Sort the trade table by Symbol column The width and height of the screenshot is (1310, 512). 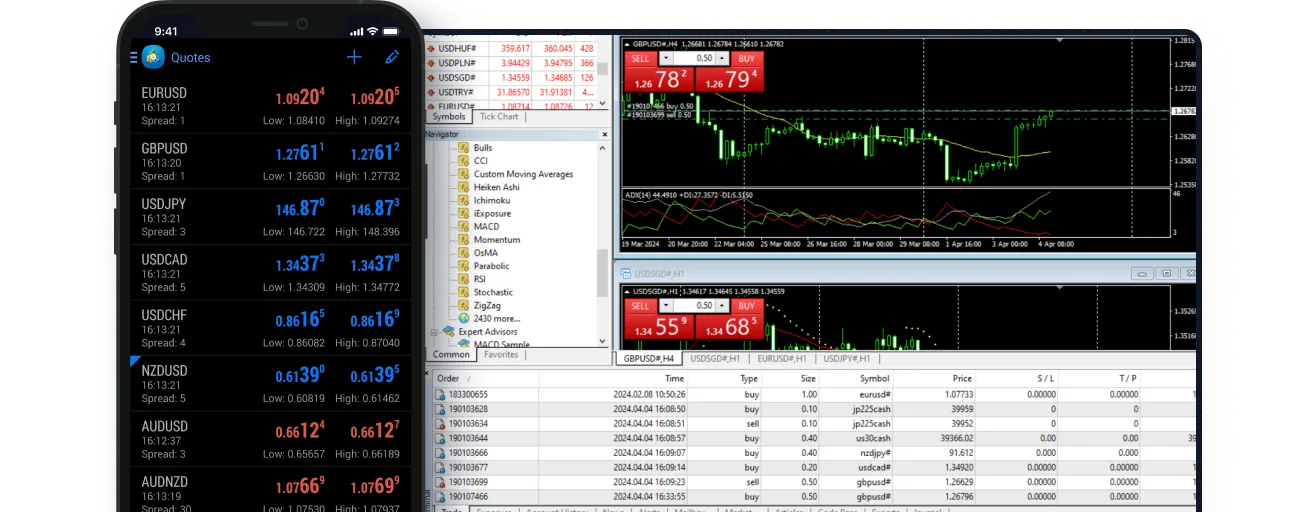857,378
